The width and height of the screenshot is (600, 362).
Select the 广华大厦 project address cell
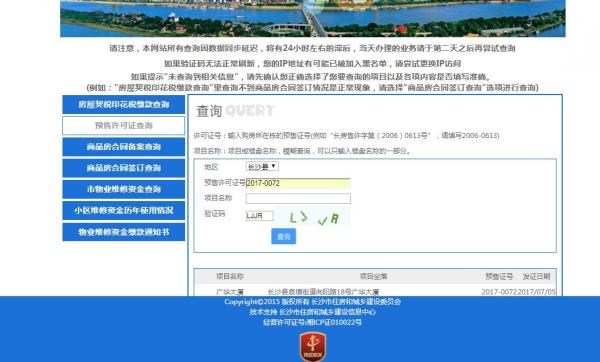click(323, 292)
